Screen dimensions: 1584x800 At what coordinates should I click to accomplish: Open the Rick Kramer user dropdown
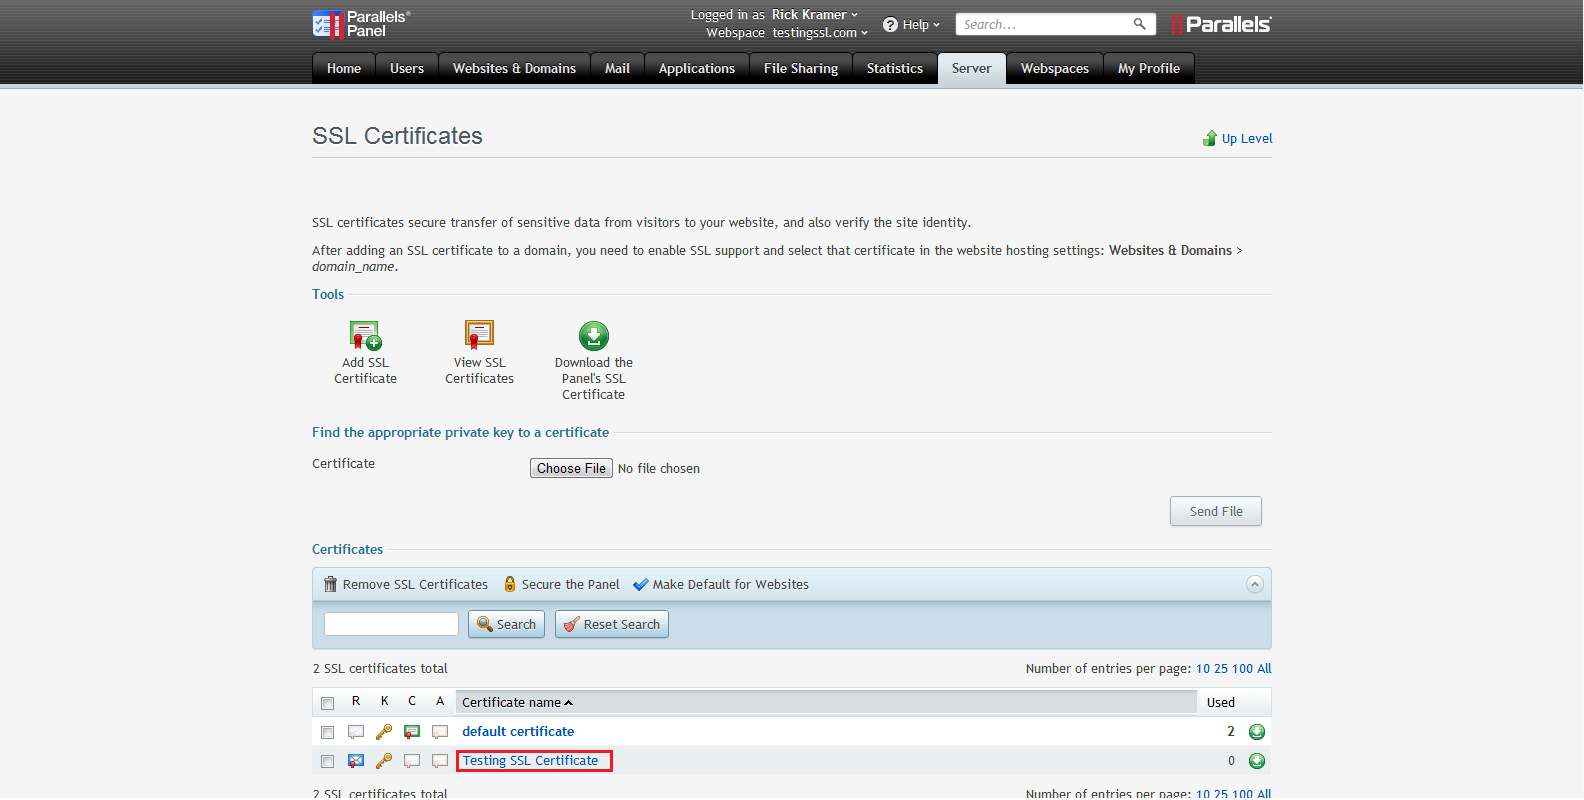pos(814,14)
